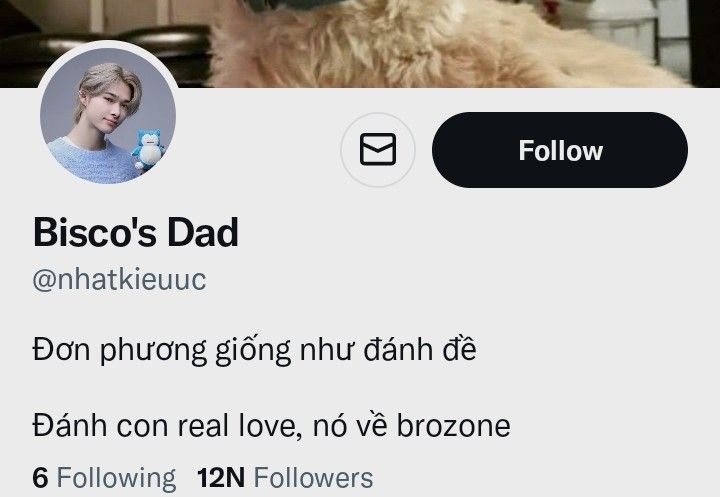View the fluffy cat header banner image
This screenshot has width=720, height=497.
click(360, 44)
